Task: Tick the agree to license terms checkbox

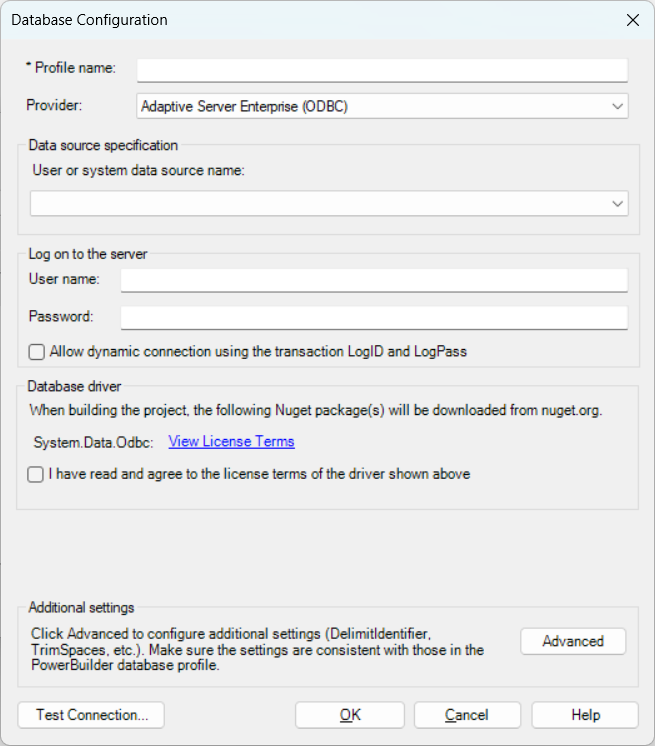Action: pyautogui.click(x=37, y=474)
